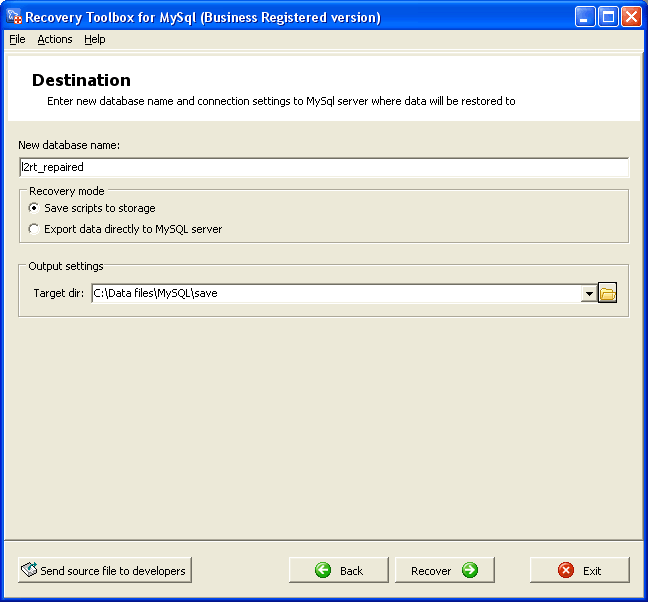The width and height of the screenshot is (648, 602).
Task: Open the File menu
Action: 17,39
